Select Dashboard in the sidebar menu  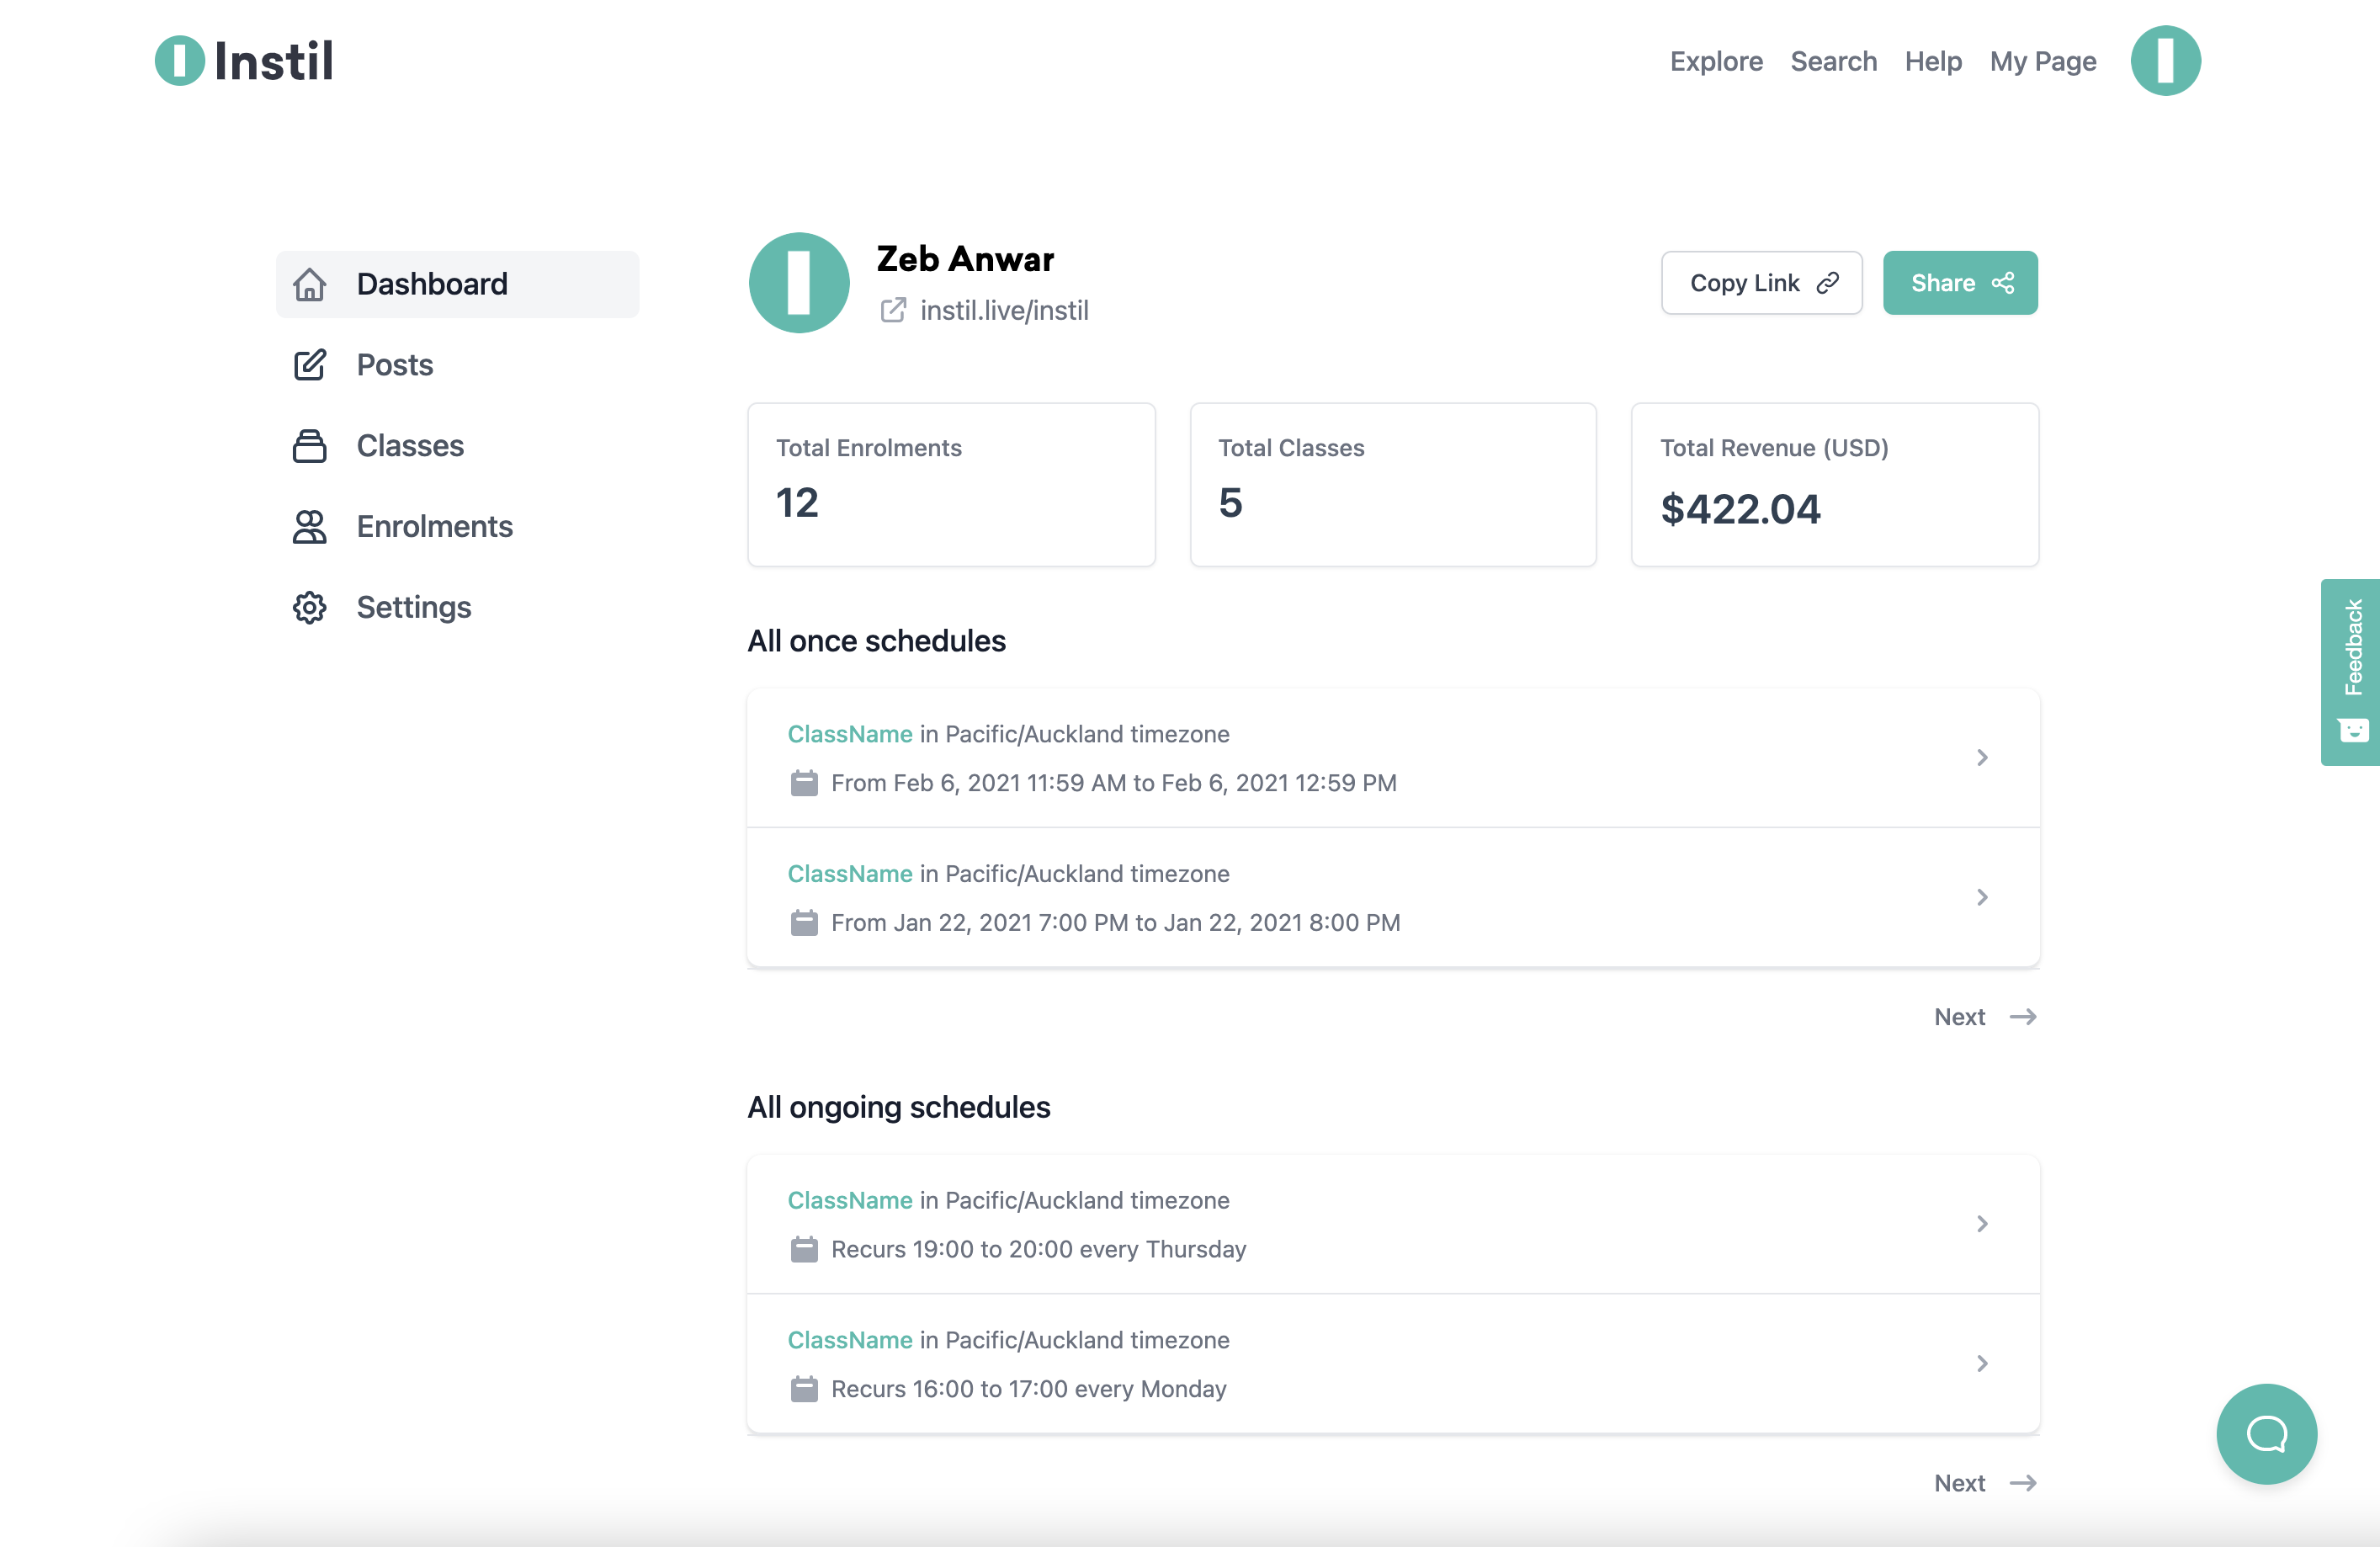(431, 284)
